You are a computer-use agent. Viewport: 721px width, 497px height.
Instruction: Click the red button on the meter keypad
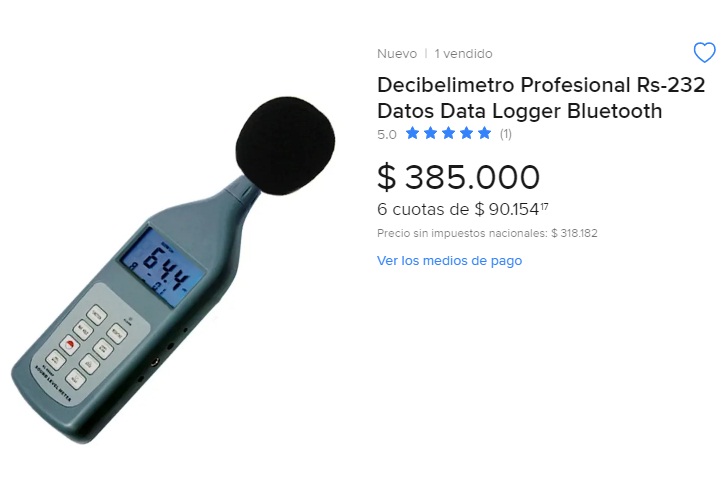(x=69, y=344)
